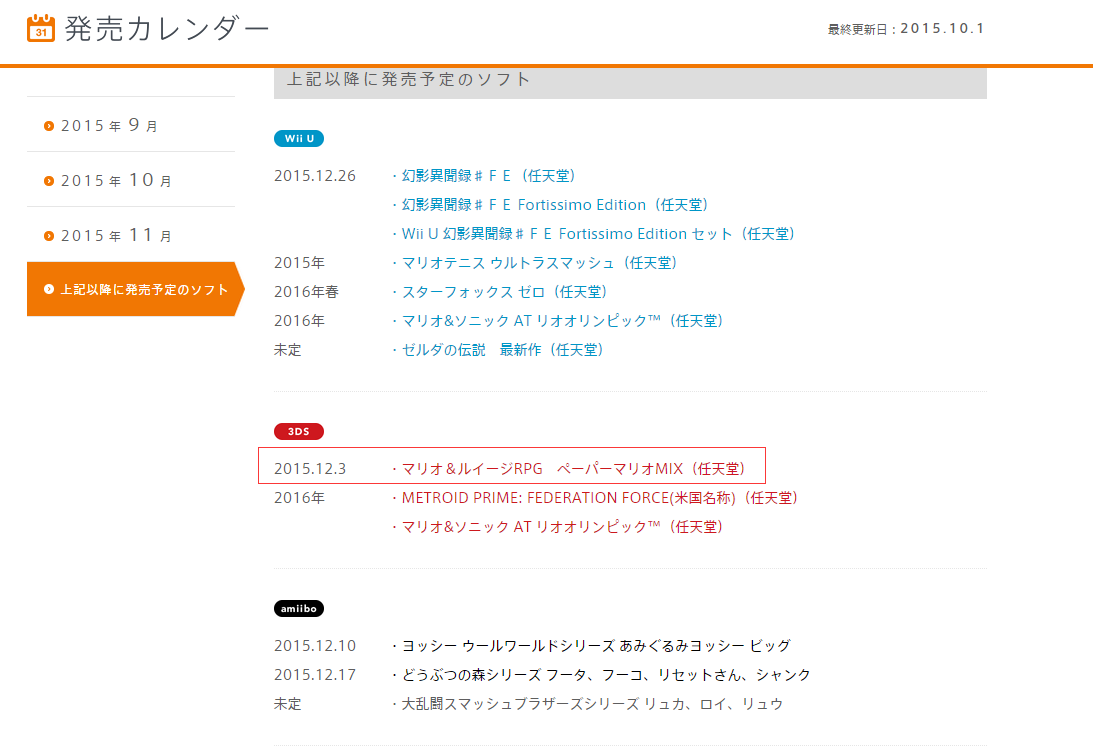Viewport: 1093px width, 753px height.
Task: Click the 2015年 date beside マリオテニス
Action: (x=300, y=263)
